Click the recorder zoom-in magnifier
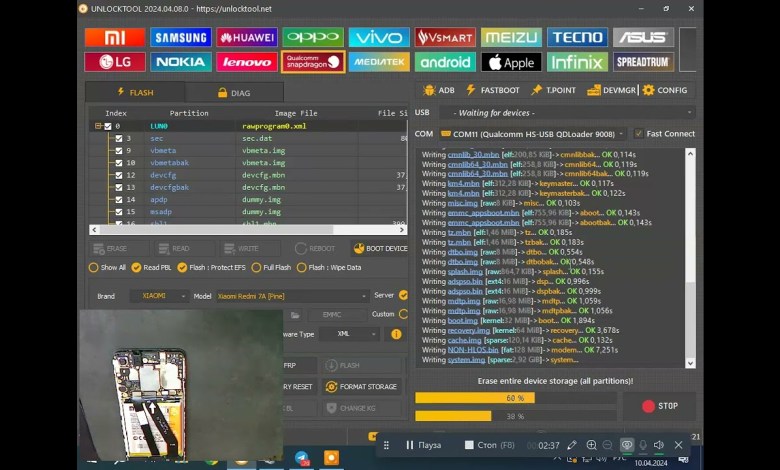 tap(591, 445)
